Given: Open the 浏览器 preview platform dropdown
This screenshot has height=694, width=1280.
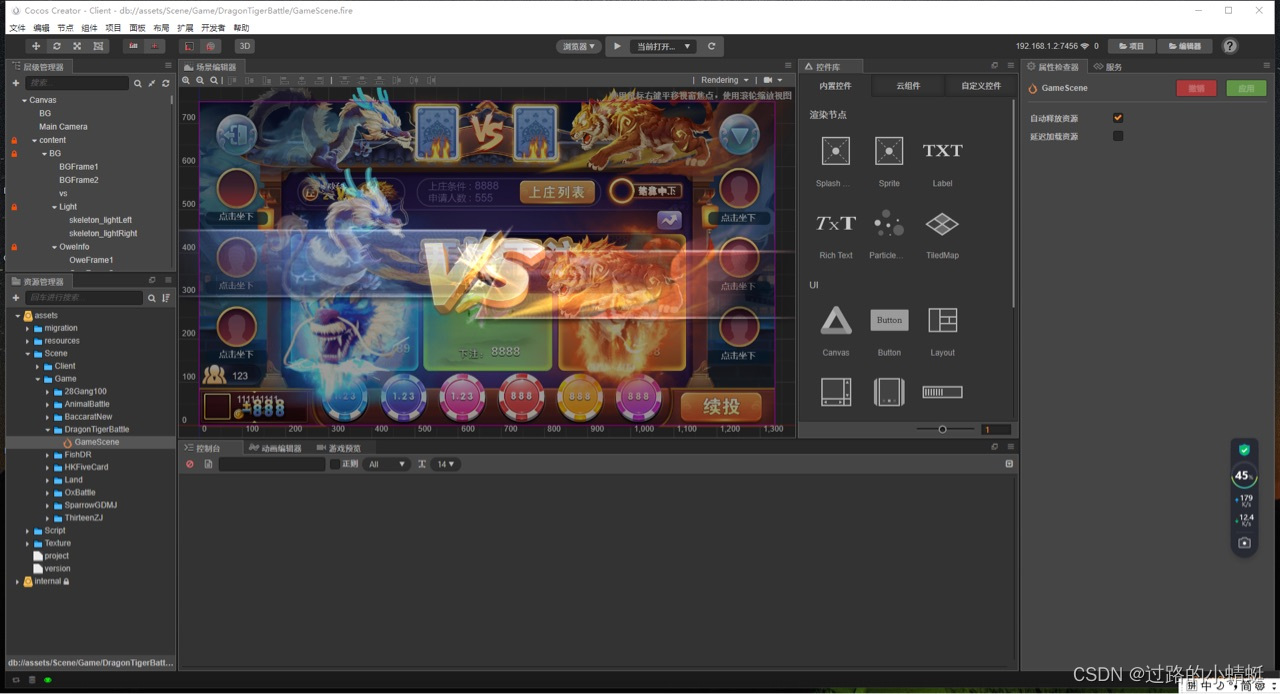Looking at the screenshot, I should 579,46.
